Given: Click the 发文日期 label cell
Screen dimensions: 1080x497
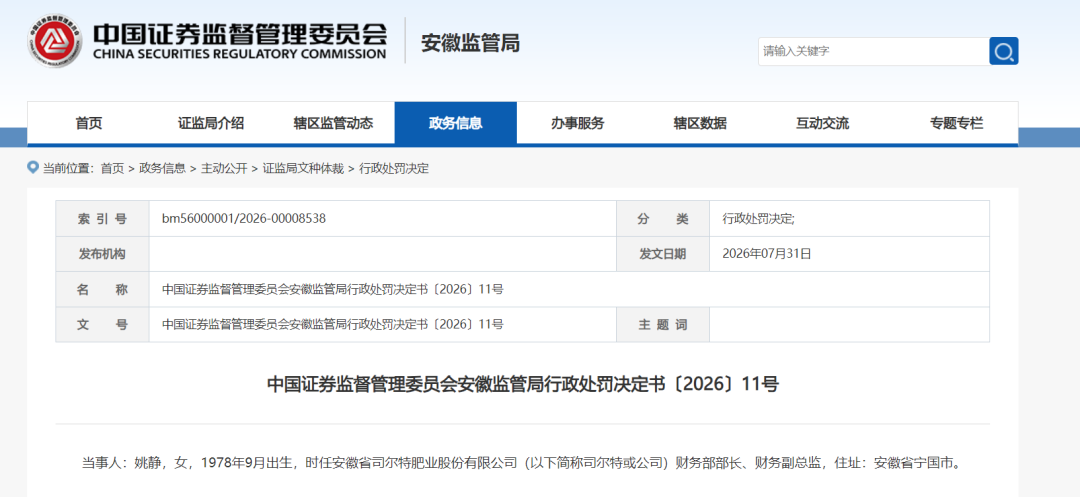Looking at the screenshot, I should [663, 254].
